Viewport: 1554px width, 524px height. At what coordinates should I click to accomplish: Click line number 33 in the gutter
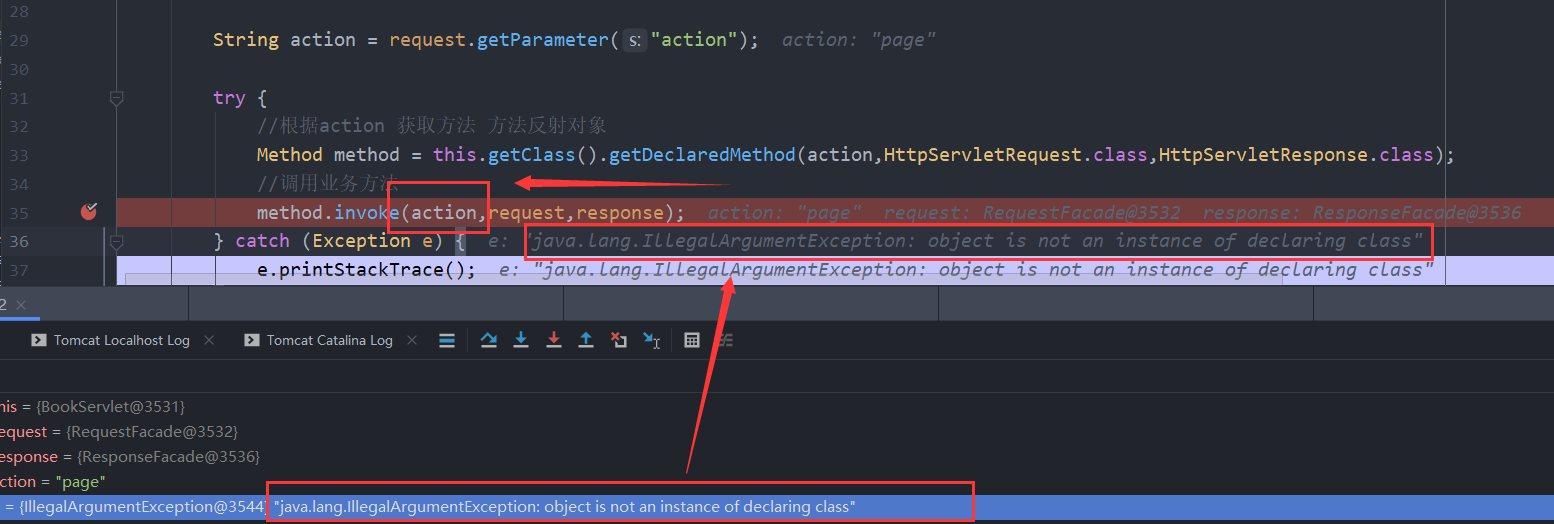tap(18, 155)
